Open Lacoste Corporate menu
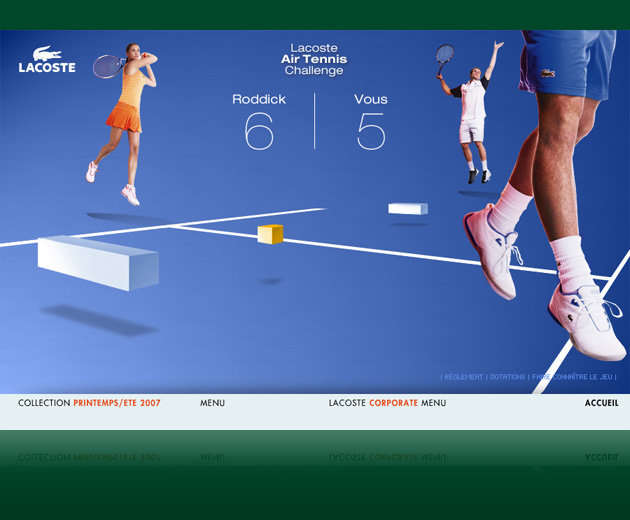 [x=387, y=403]
